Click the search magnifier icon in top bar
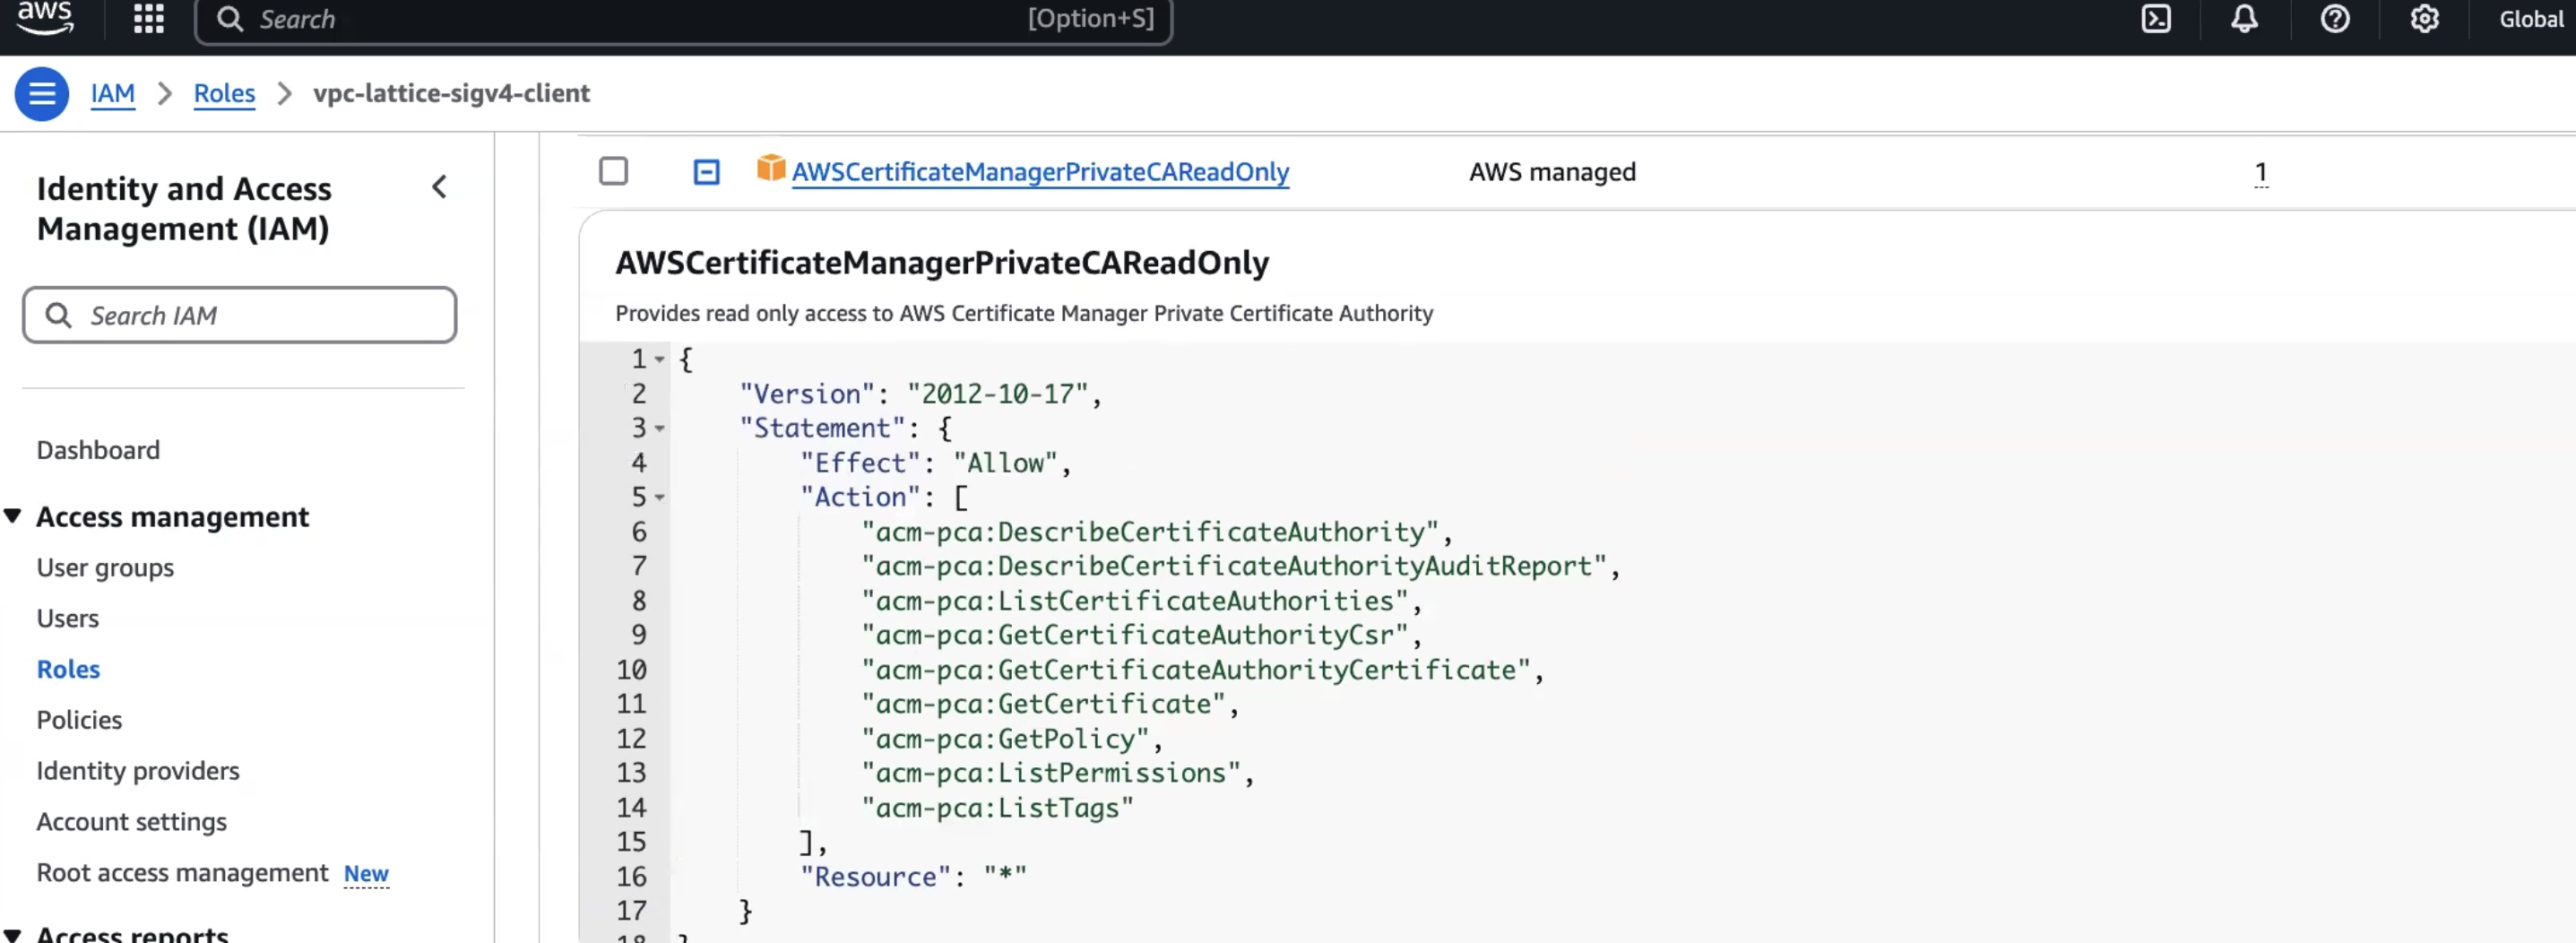 point(230,19)
